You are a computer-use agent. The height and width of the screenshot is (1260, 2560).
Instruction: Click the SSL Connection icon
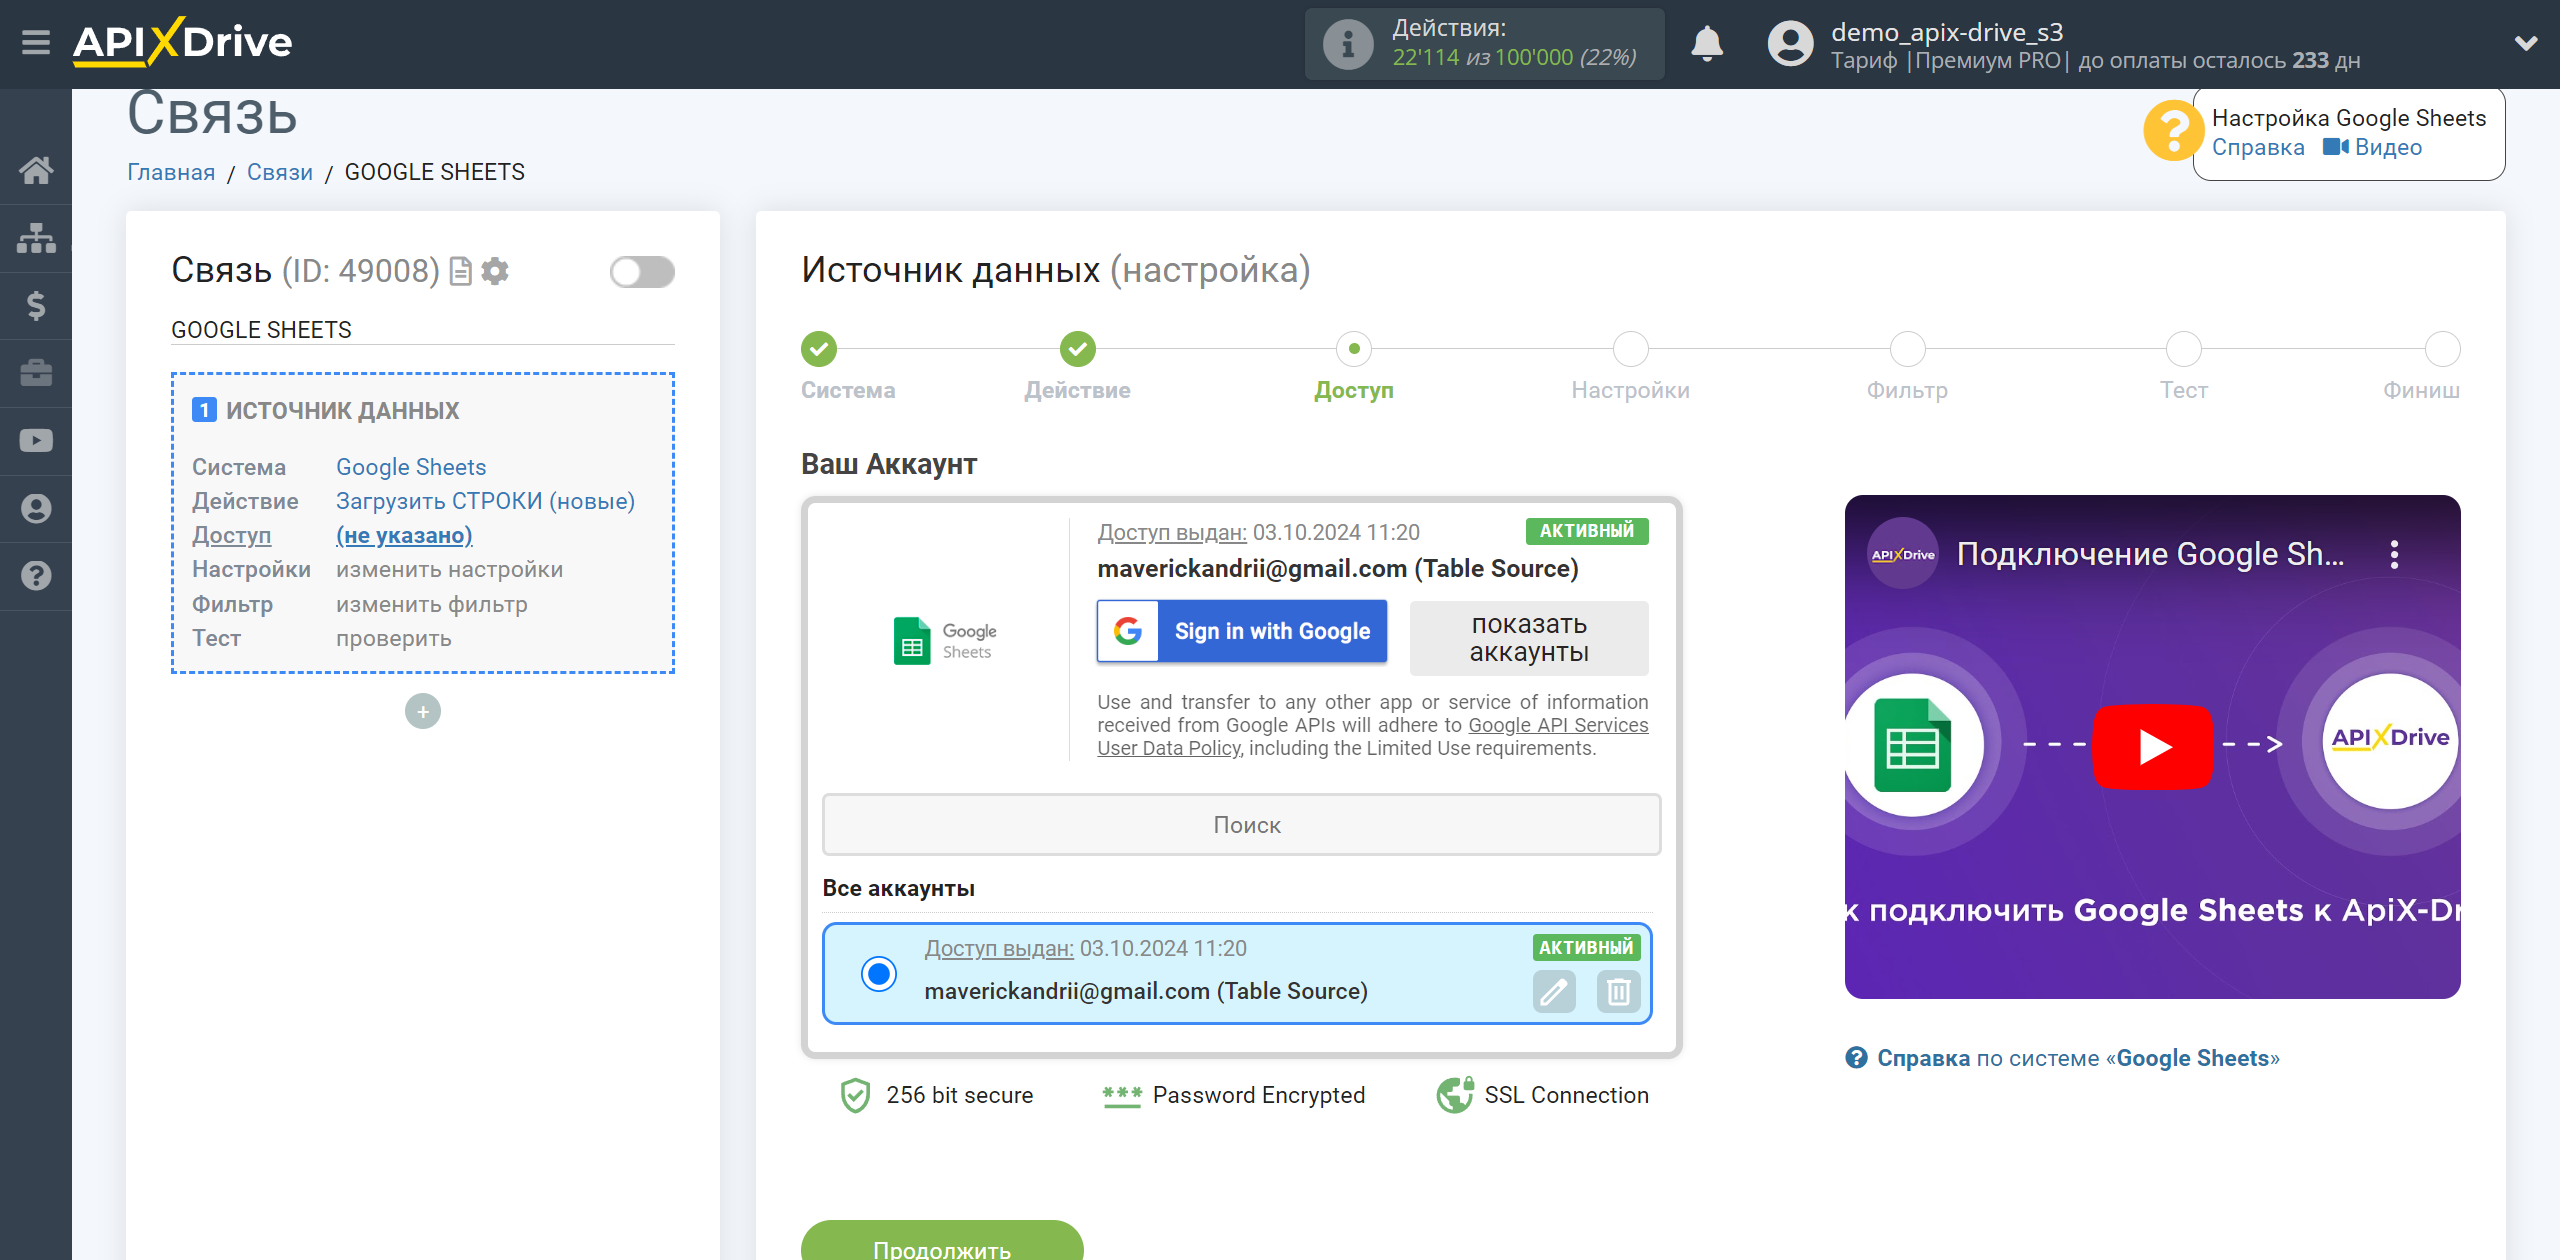(x=1455, y=1095)
